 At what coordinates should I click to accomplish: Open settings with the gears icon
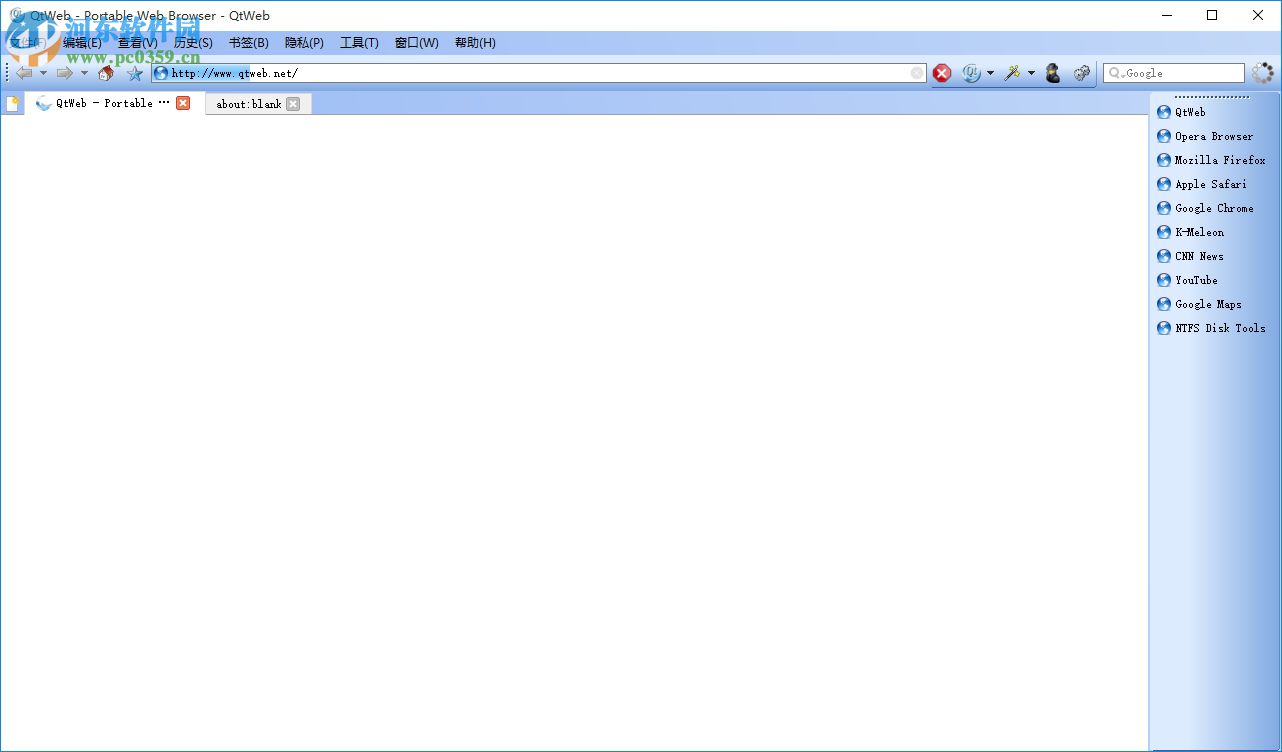pos(1081,73)
